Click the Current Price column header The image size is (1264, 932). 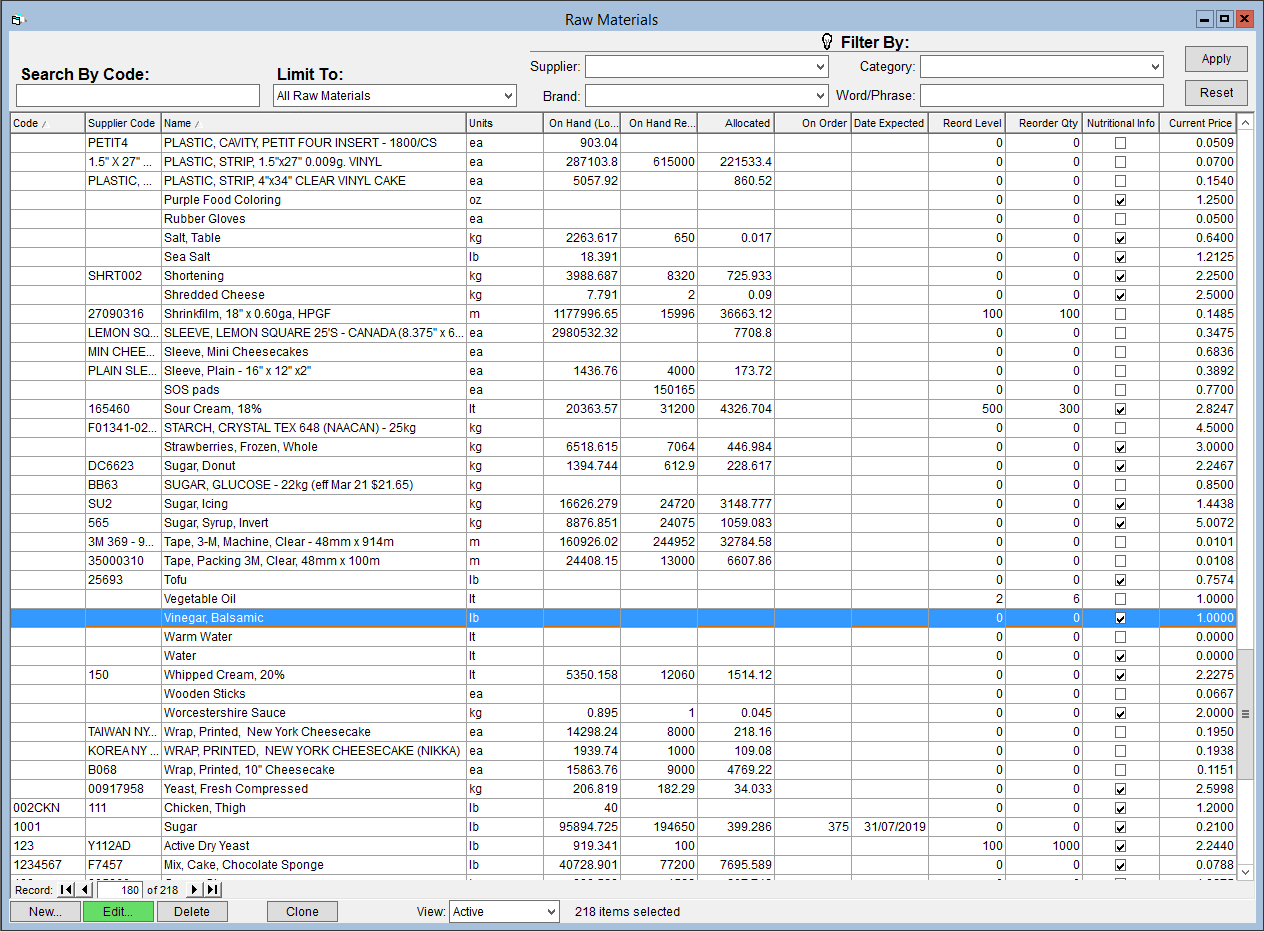(x=1198, y=123)
